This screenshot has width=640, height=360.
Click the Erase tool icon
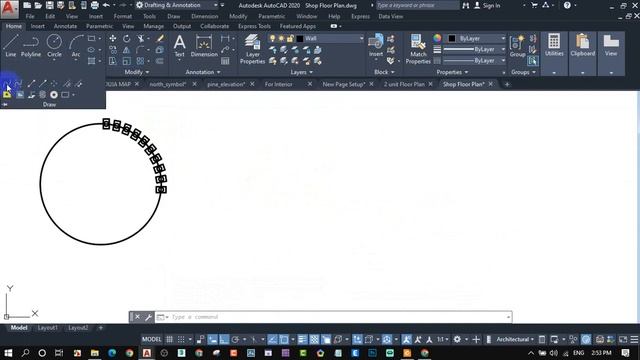[160, 38]
